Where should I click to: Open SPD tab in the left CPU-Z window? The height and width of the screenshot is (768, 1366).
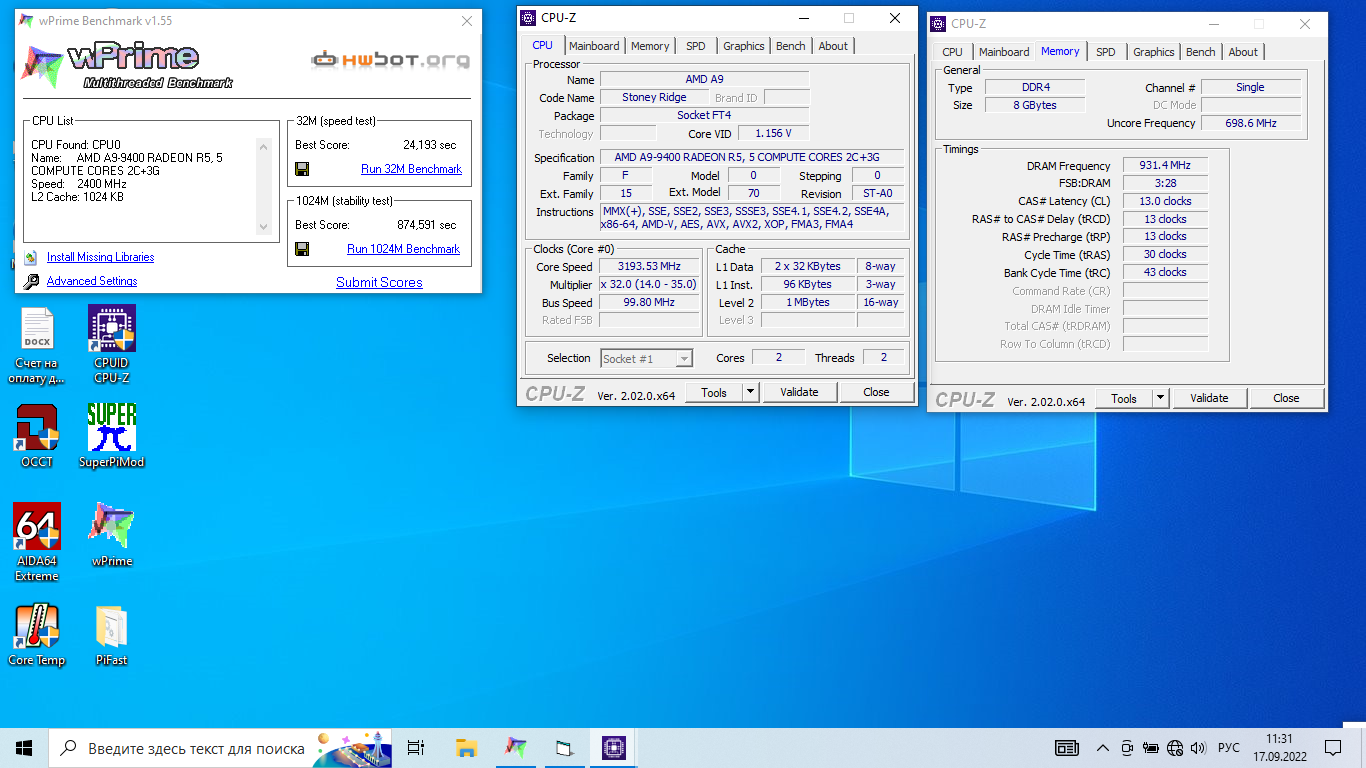[x=696, y=46]
